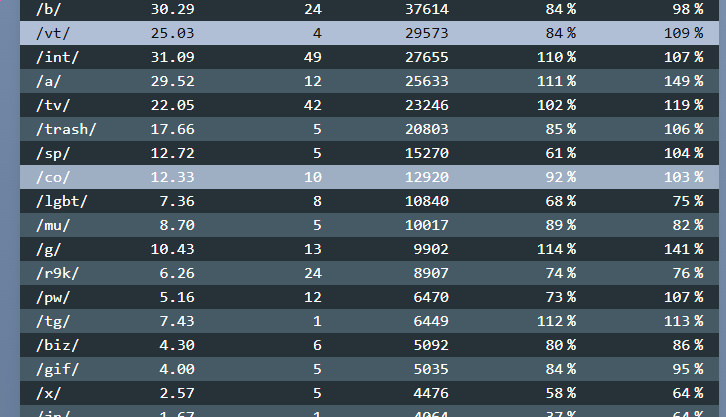Click the count 6449 in /tg/ row
Viewport: 726px width, 417px height.
pos(431,321)
